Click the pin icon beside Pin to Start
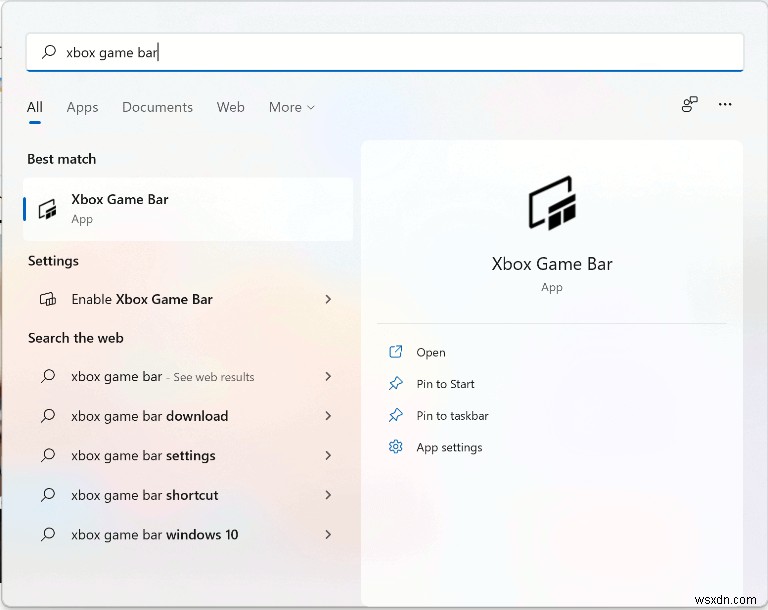This screenshot has width=768, height=610. [395, 384]
